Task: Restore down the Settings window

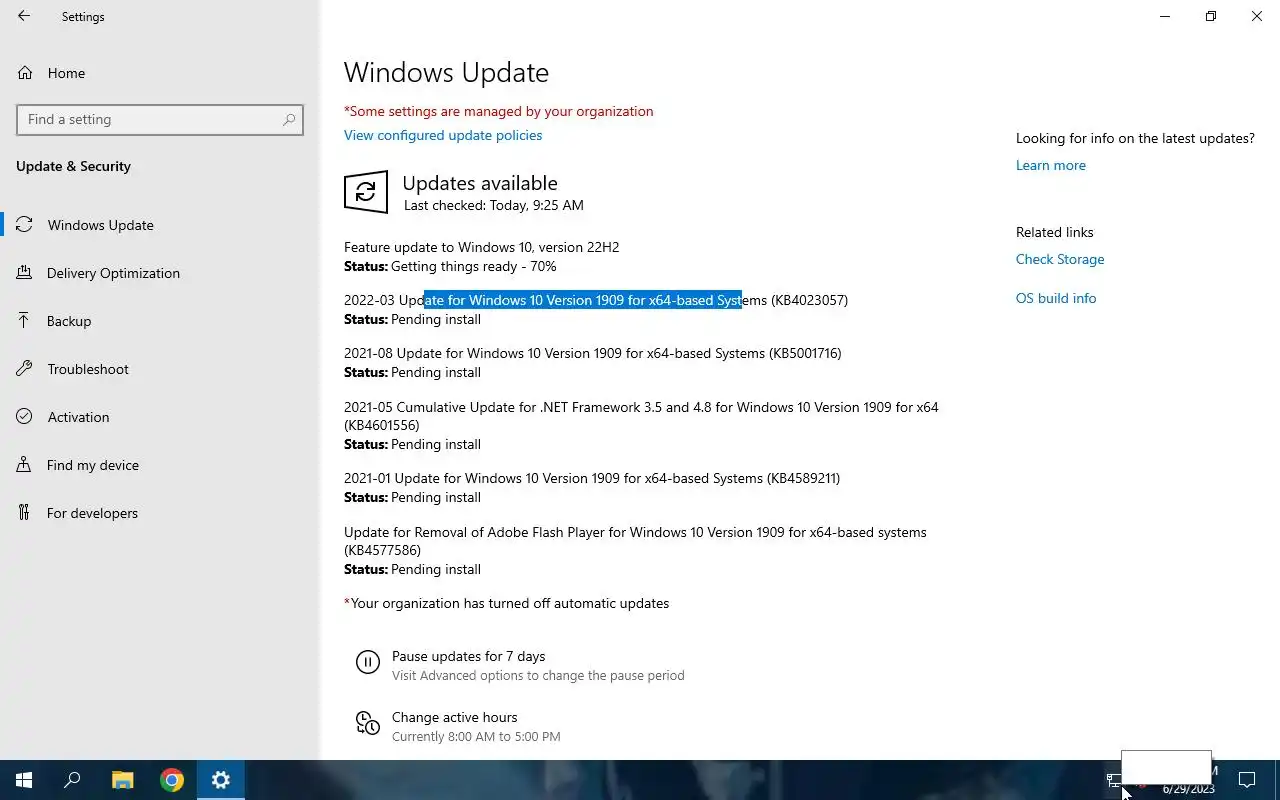Action: point(1211,16)
